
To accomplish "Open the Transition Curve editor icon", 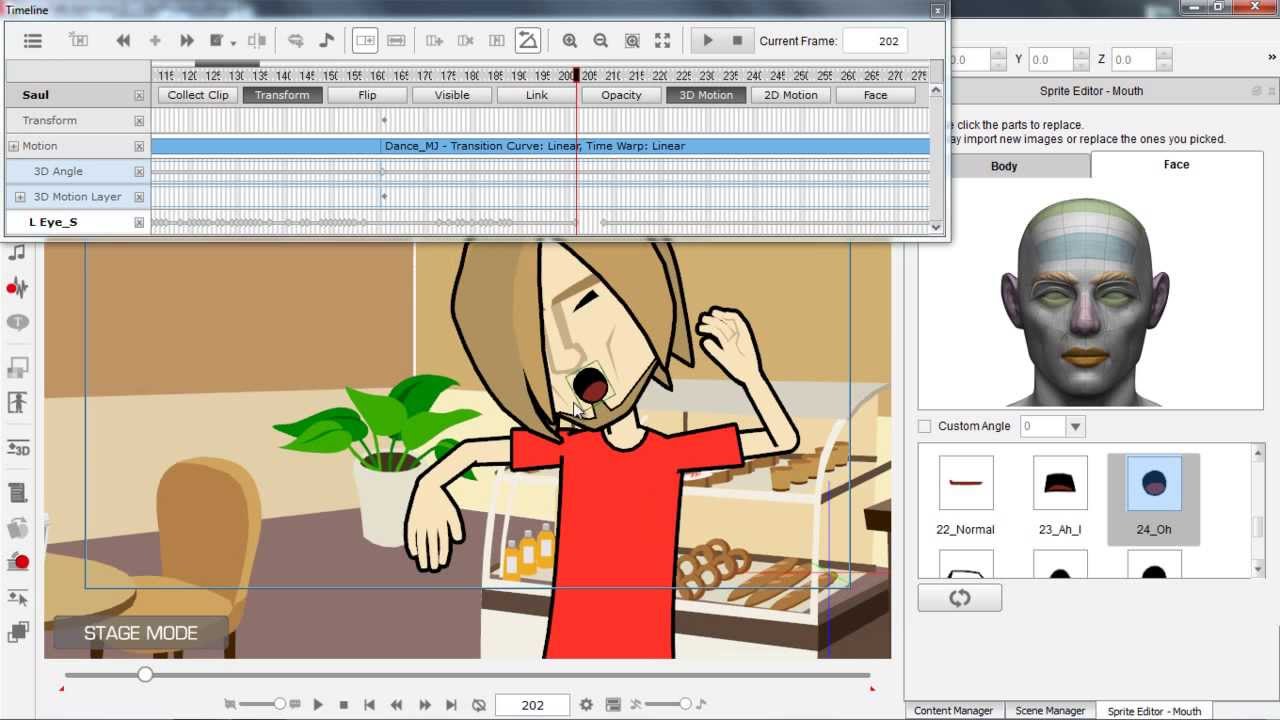I will (x=528, y=40).
